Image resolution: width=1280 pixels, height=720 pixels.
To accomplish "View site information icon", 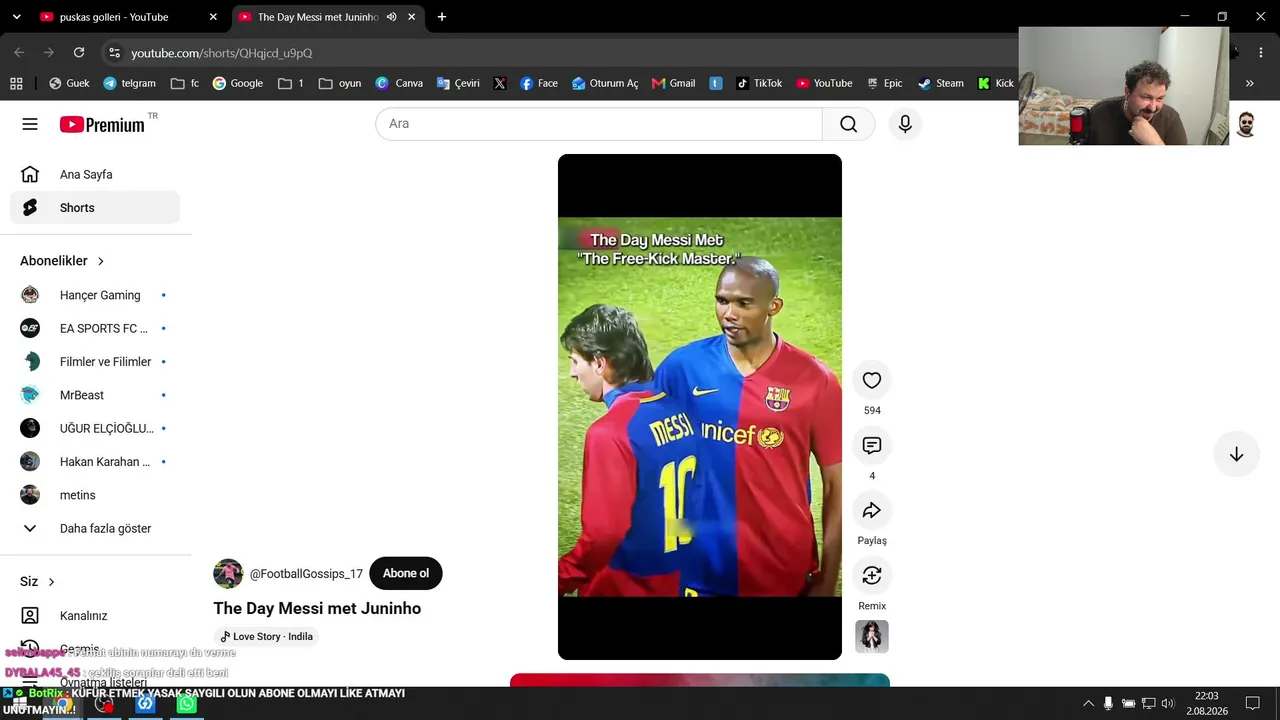I will (x=115, y=53).
